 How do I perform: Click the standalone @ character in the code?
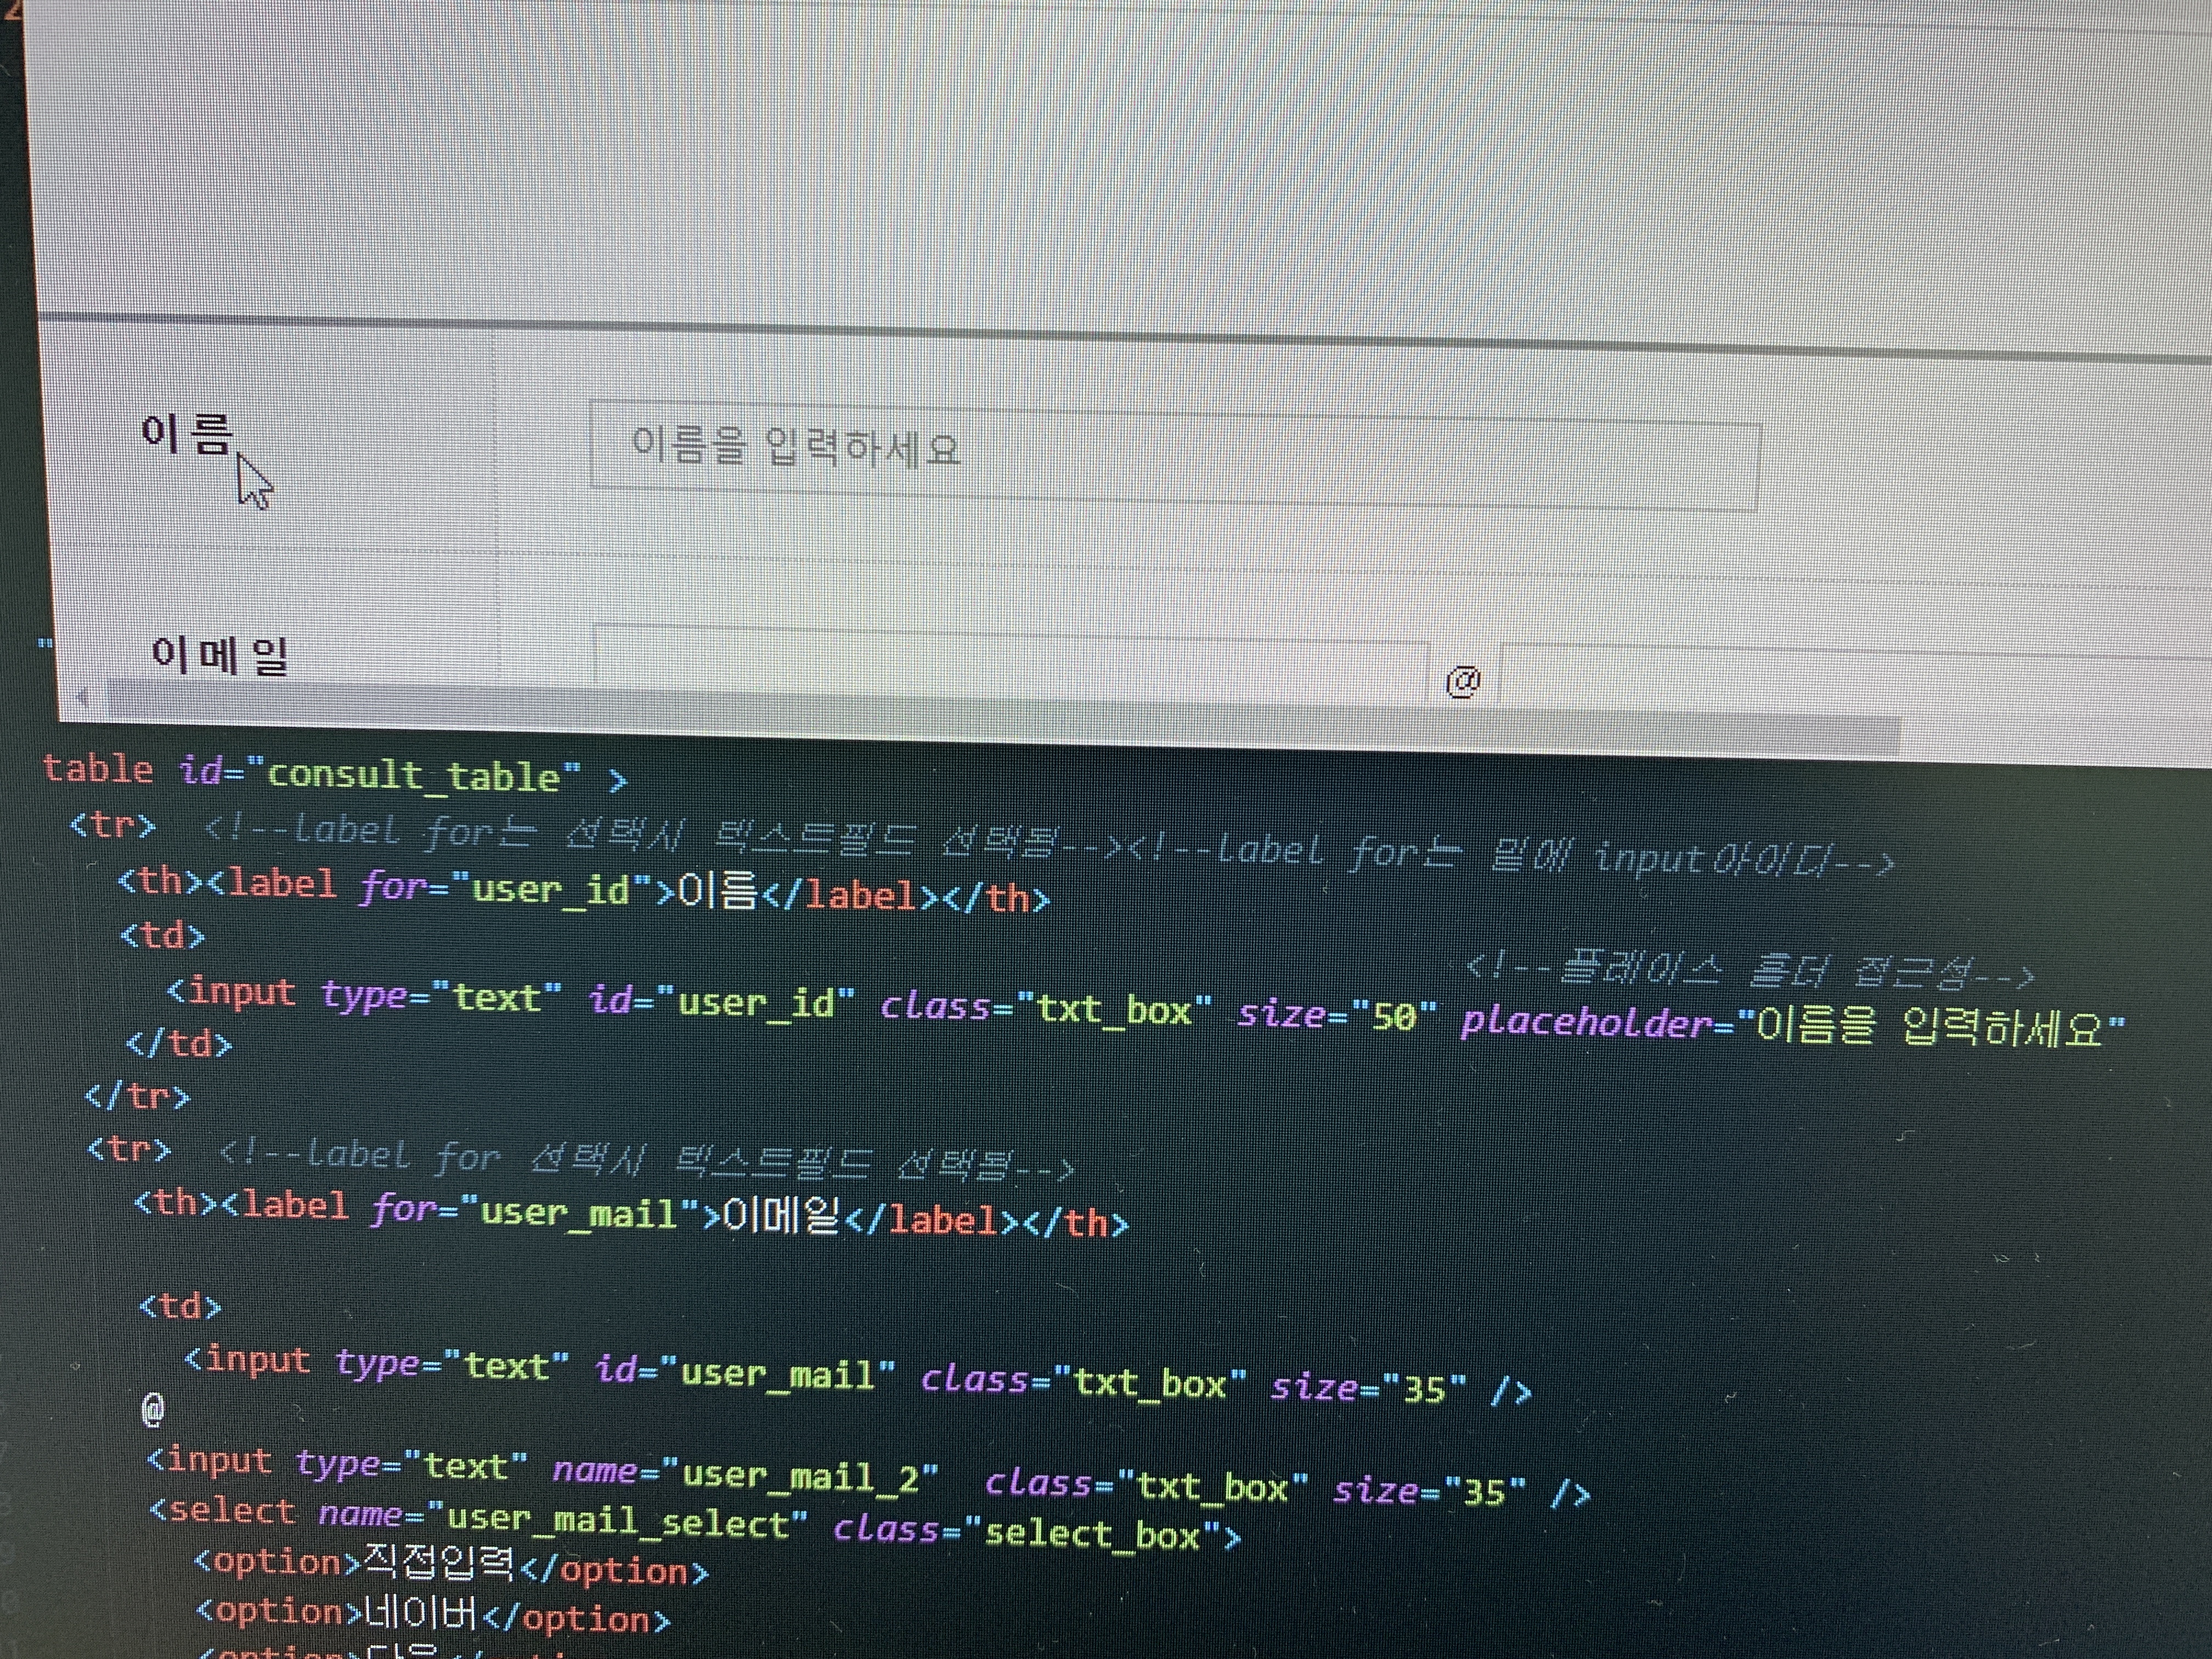tap(153, 1410)
